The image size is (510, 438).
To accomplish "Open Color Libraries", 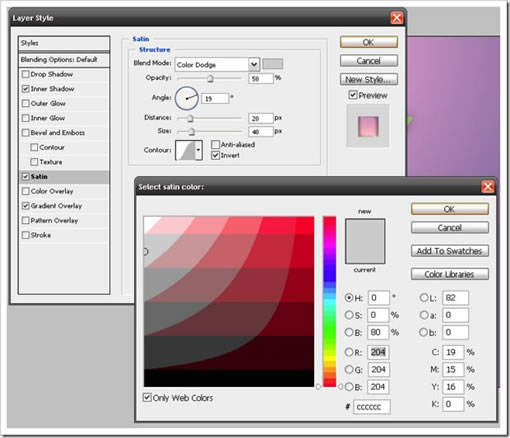I will (450, 274).
